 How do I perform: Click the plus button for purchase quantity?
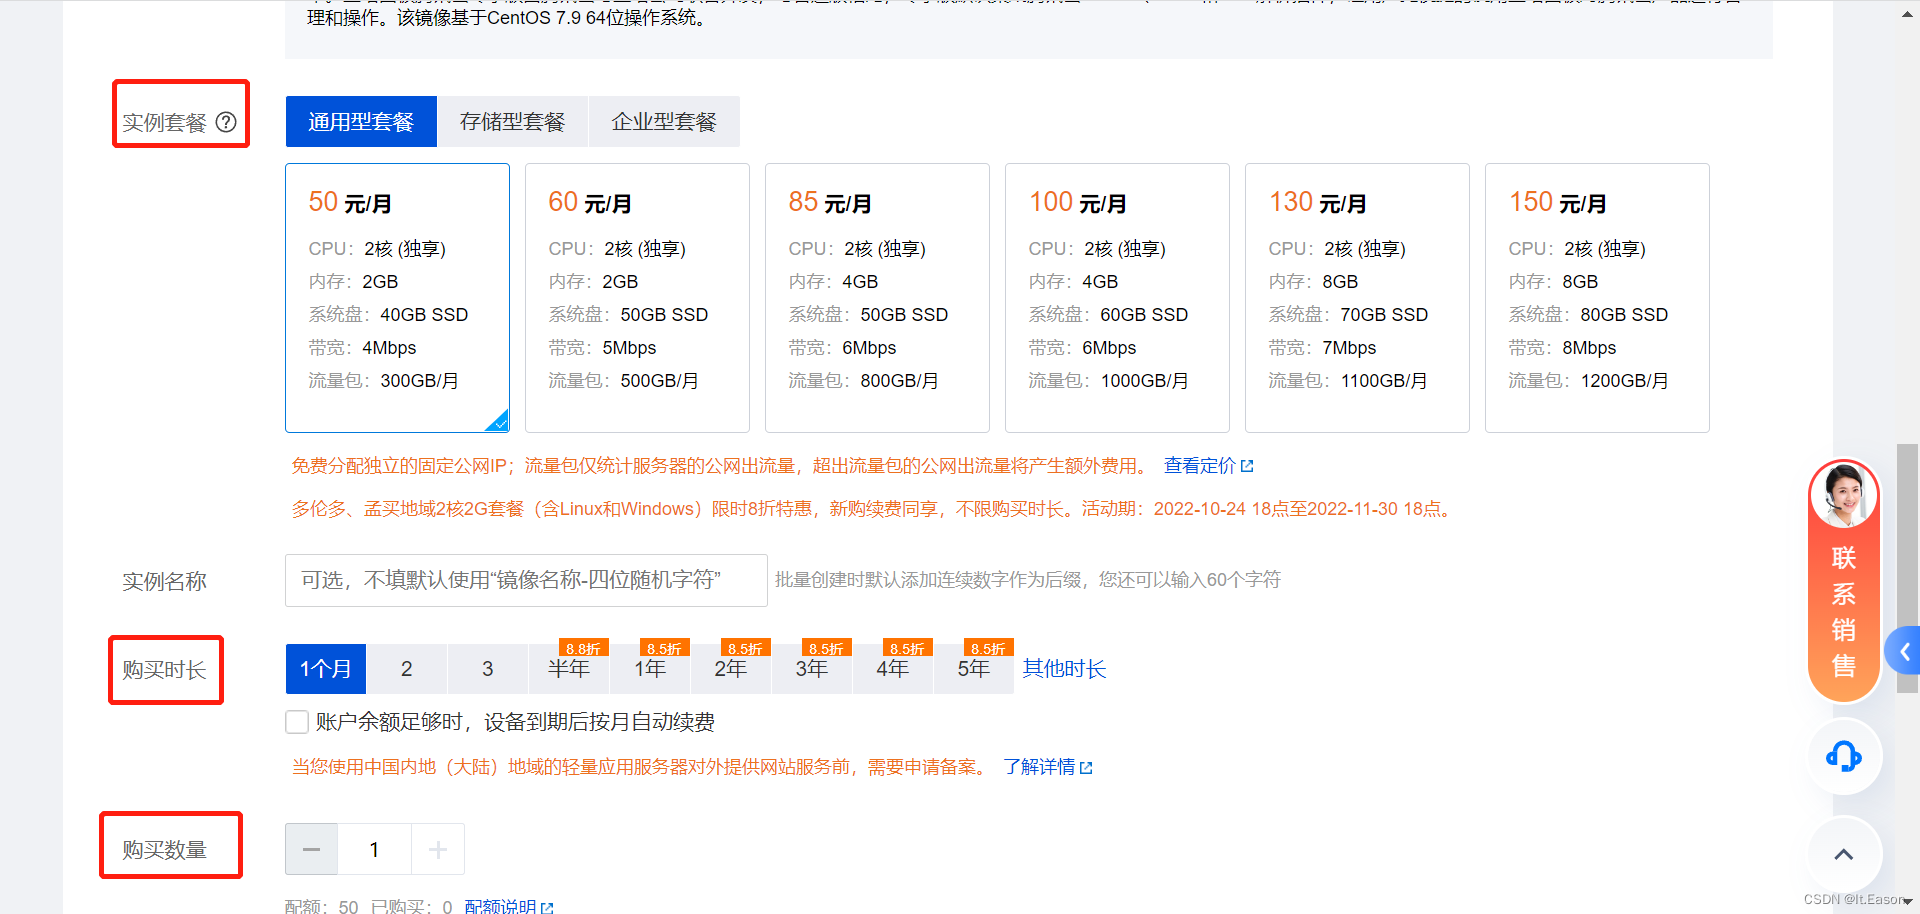[x=437, y=850]
